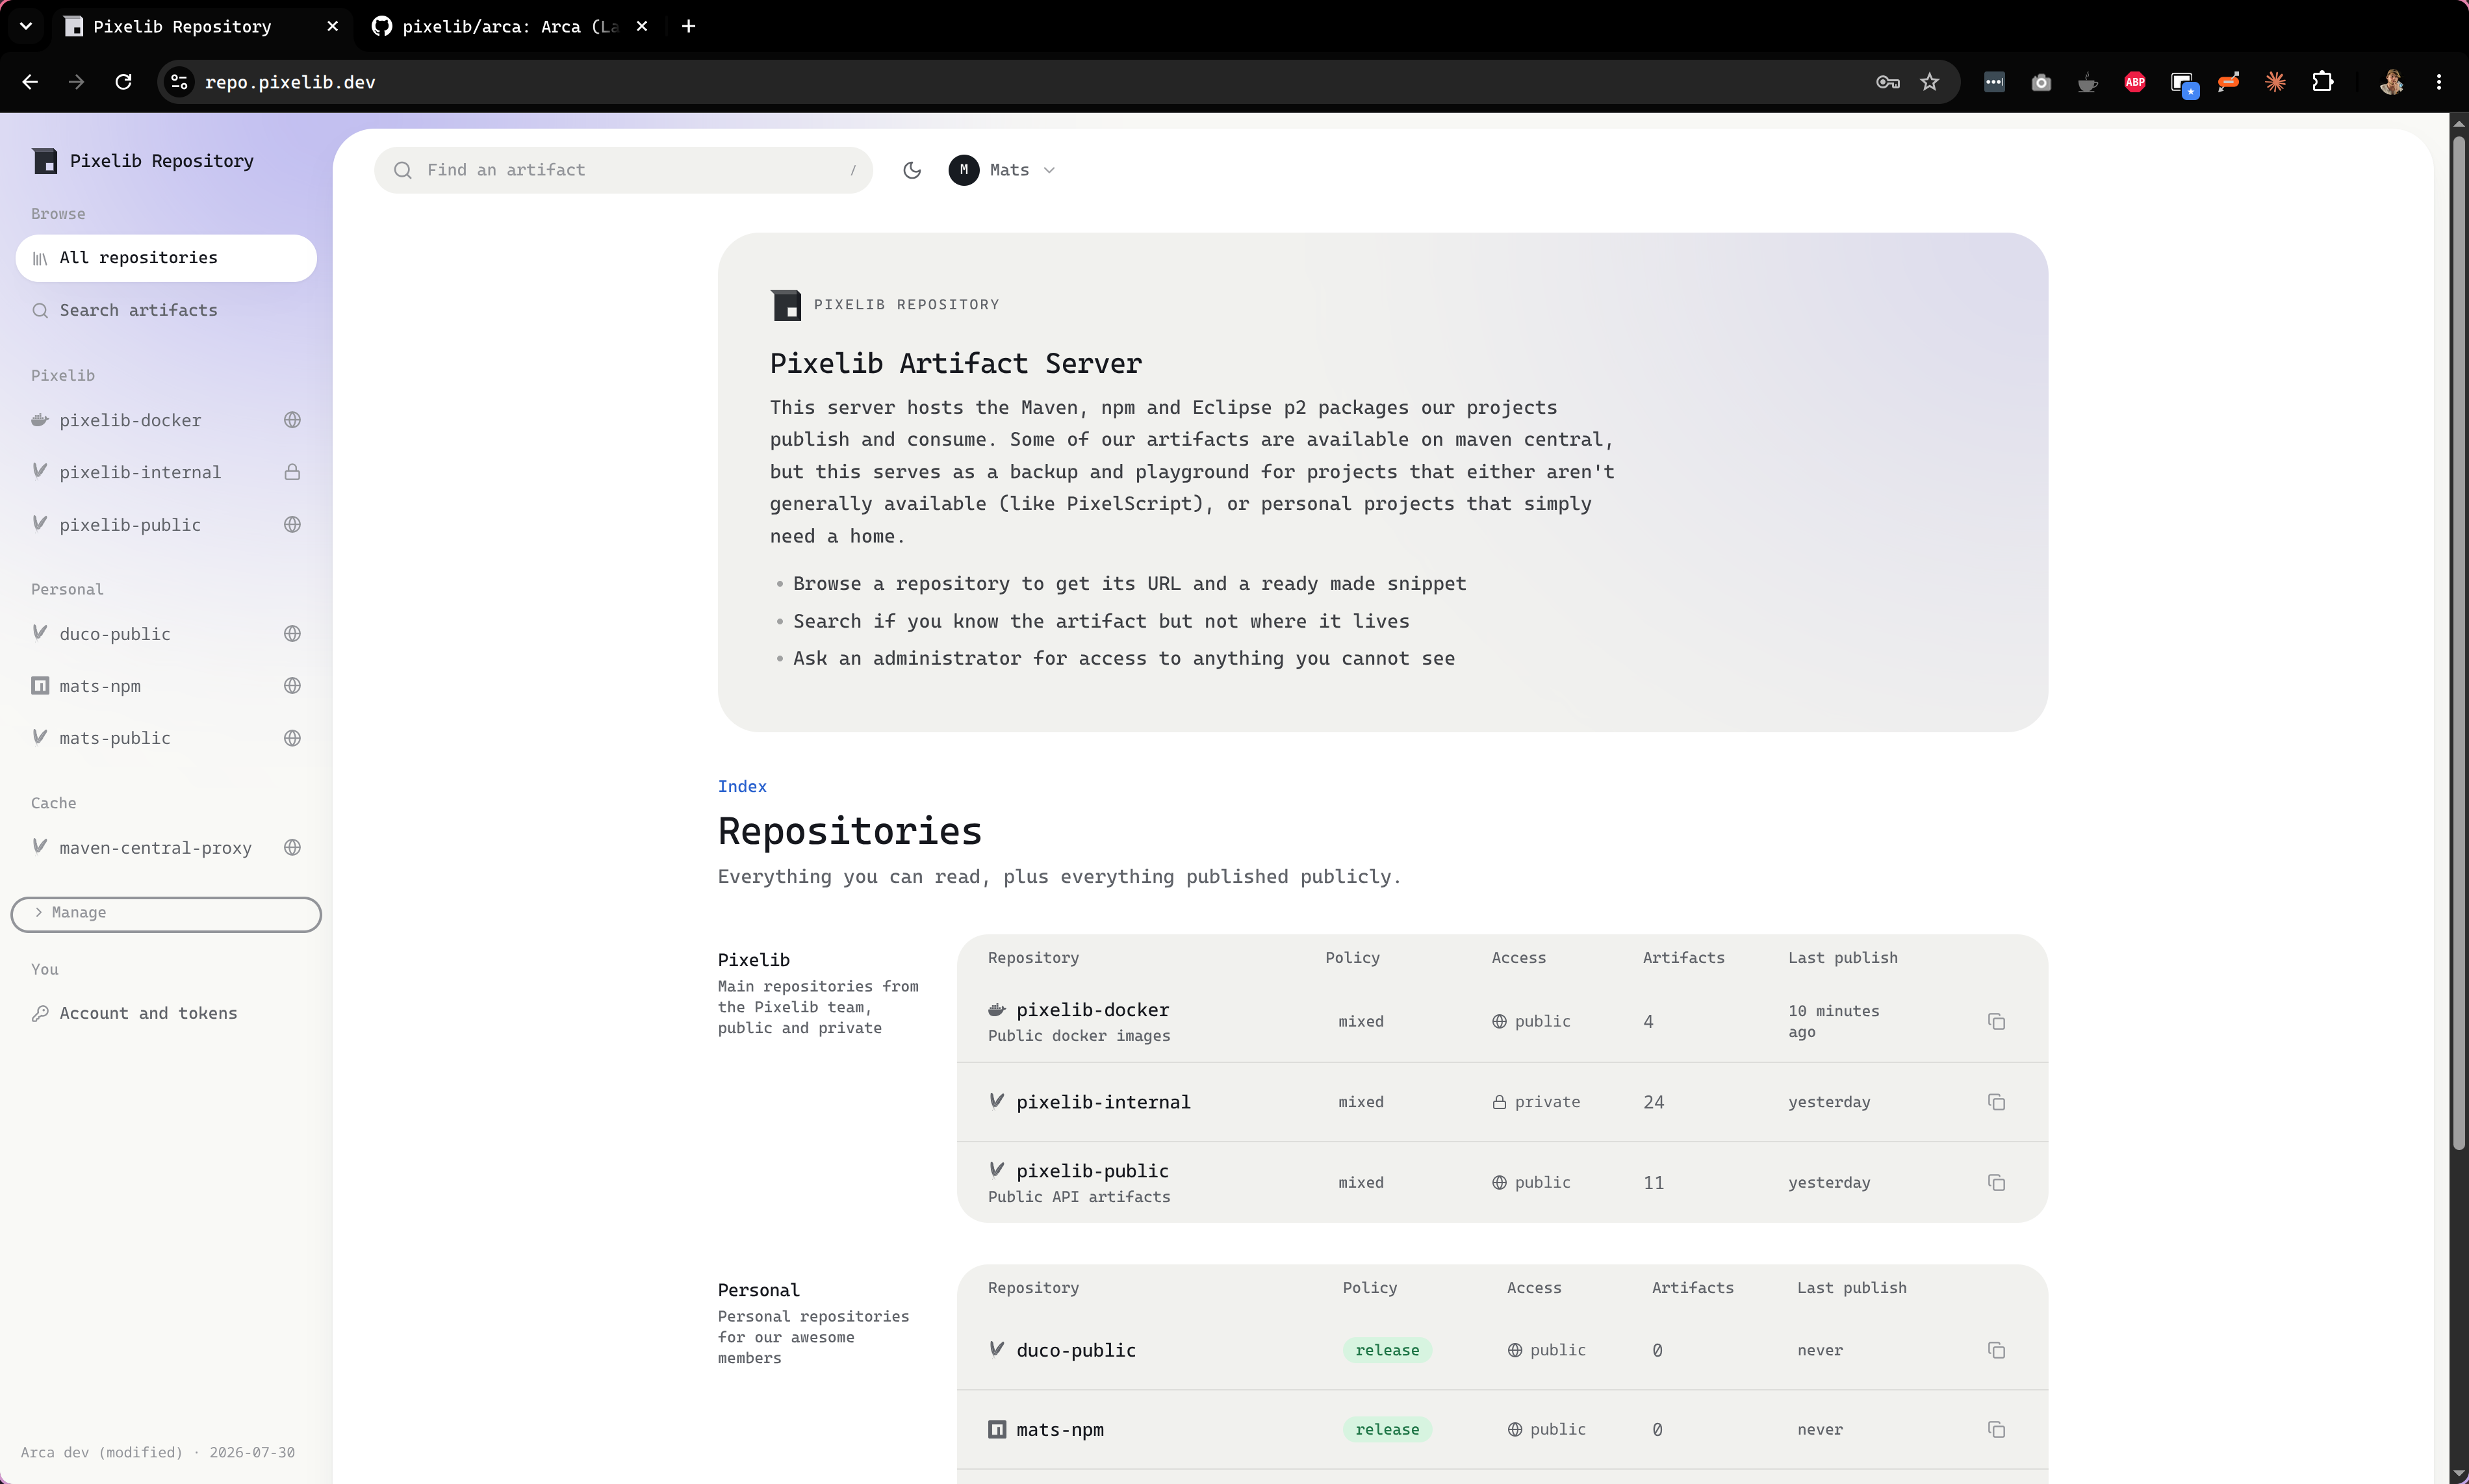
Task: Click release badge in duco-public row
Action: pyautogui.click(x=1387, y=1351)
